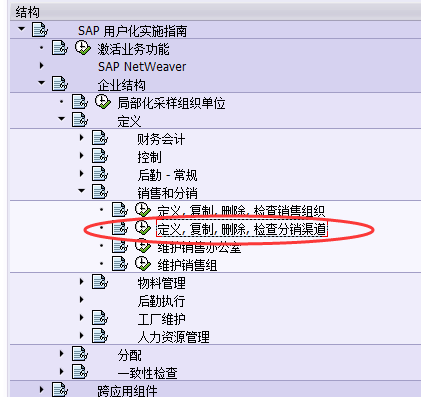Open documentation icon for 定义 node
This screenshot has width=421, height=397.
(80, 120)
